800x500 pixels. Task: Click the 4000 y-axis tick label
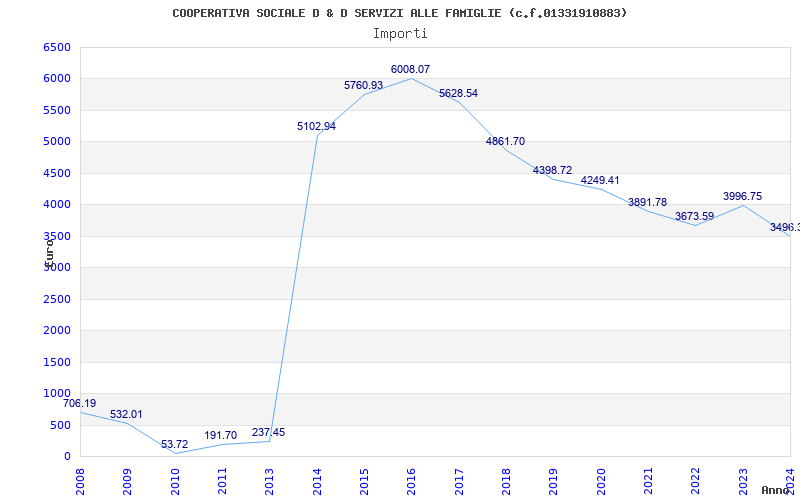57,205
